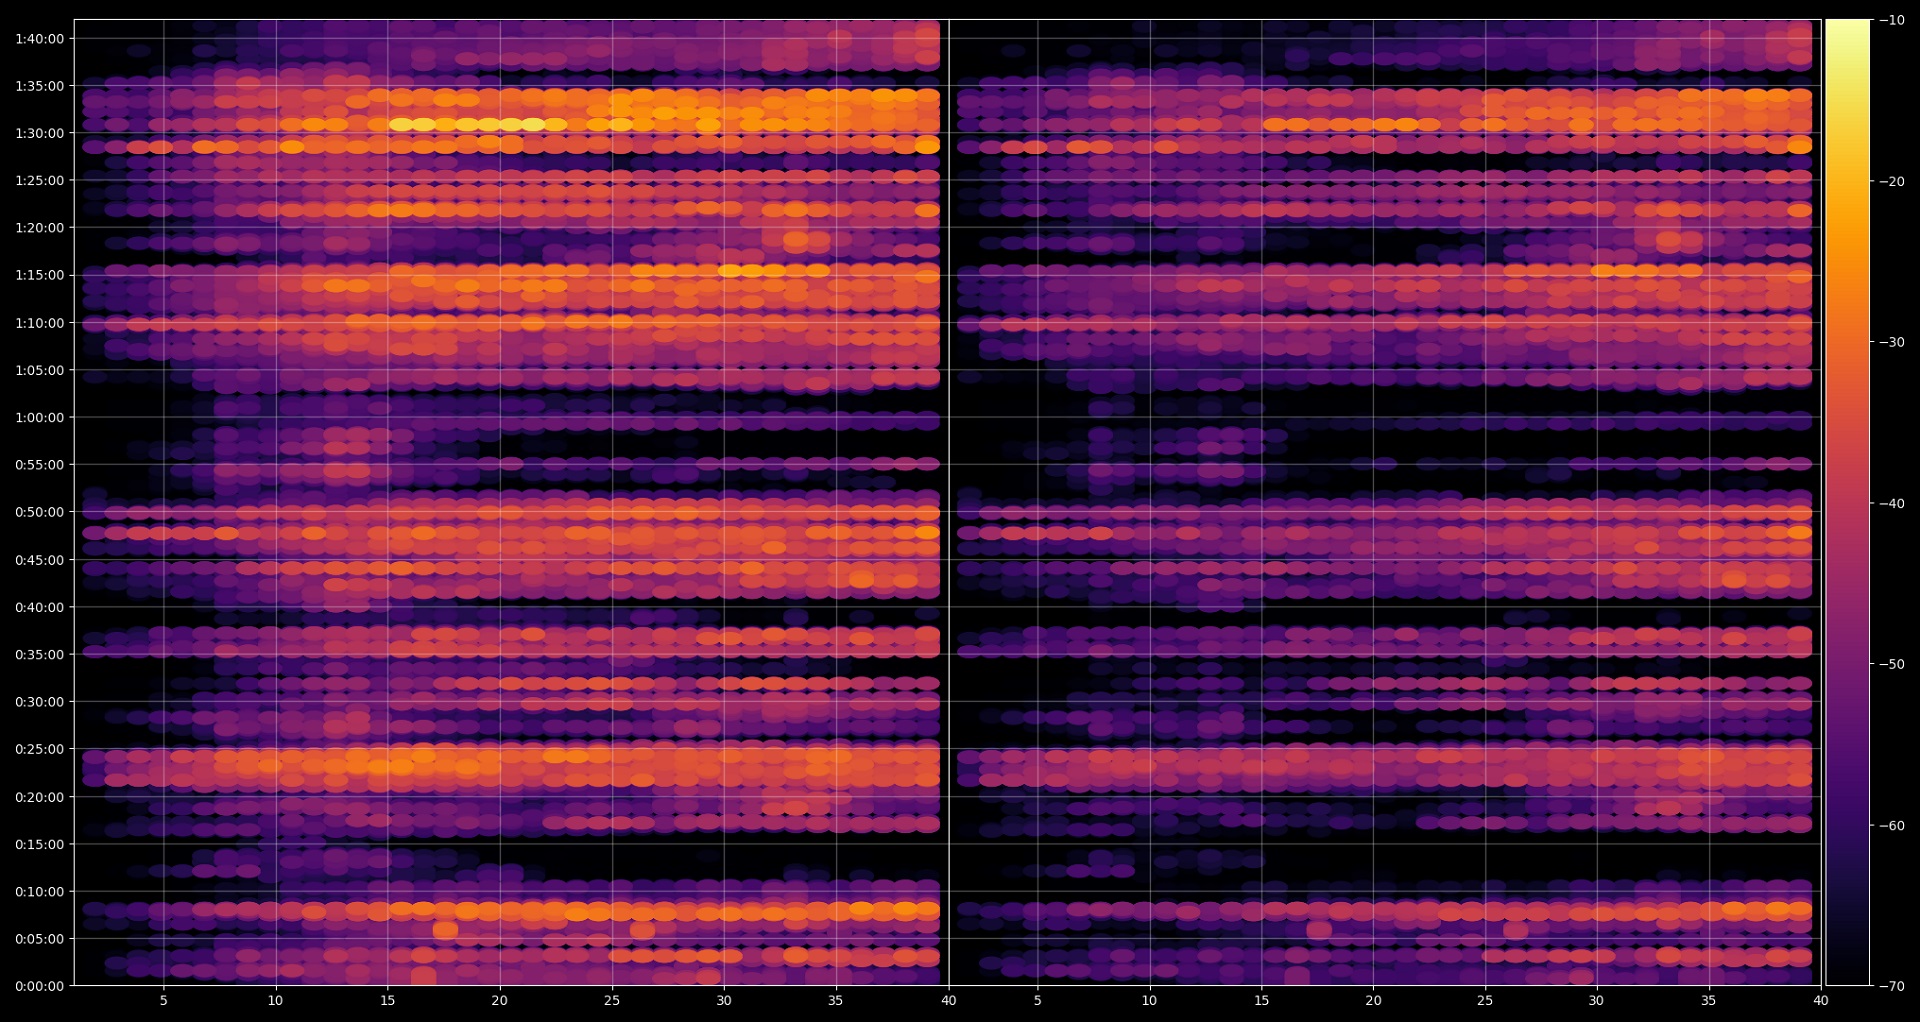Click the 0:00:00 origin time label

coord(39,986)
